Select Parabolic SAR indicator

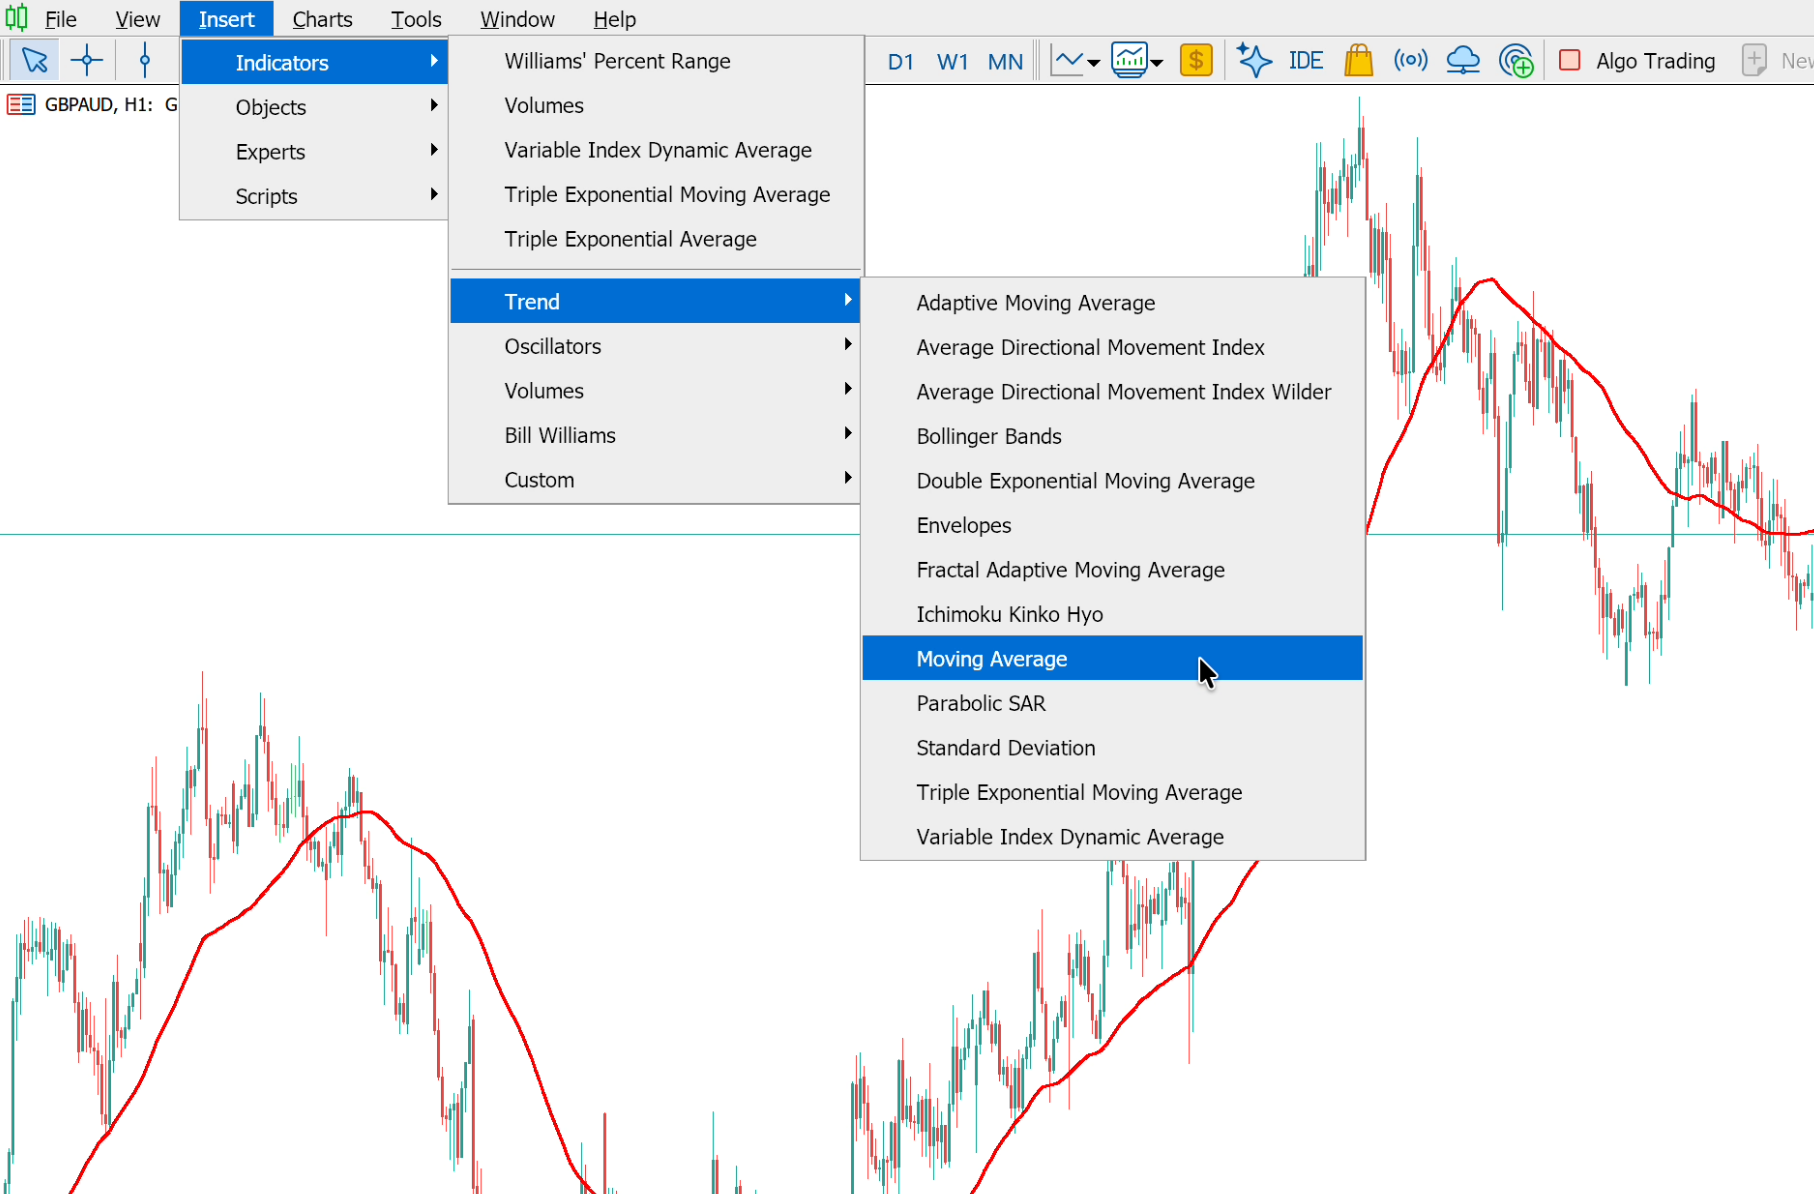(1112, 703)
